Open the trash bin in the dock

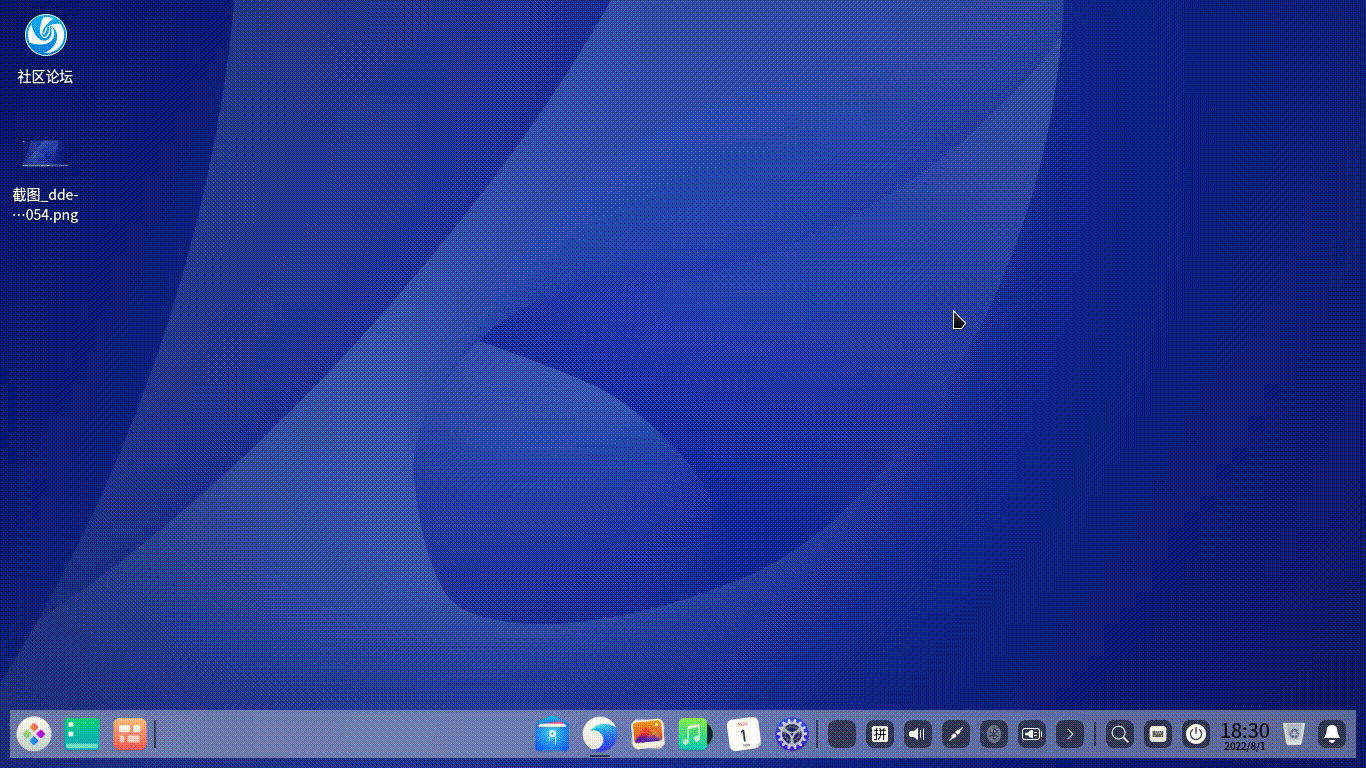click(1294, 735)
